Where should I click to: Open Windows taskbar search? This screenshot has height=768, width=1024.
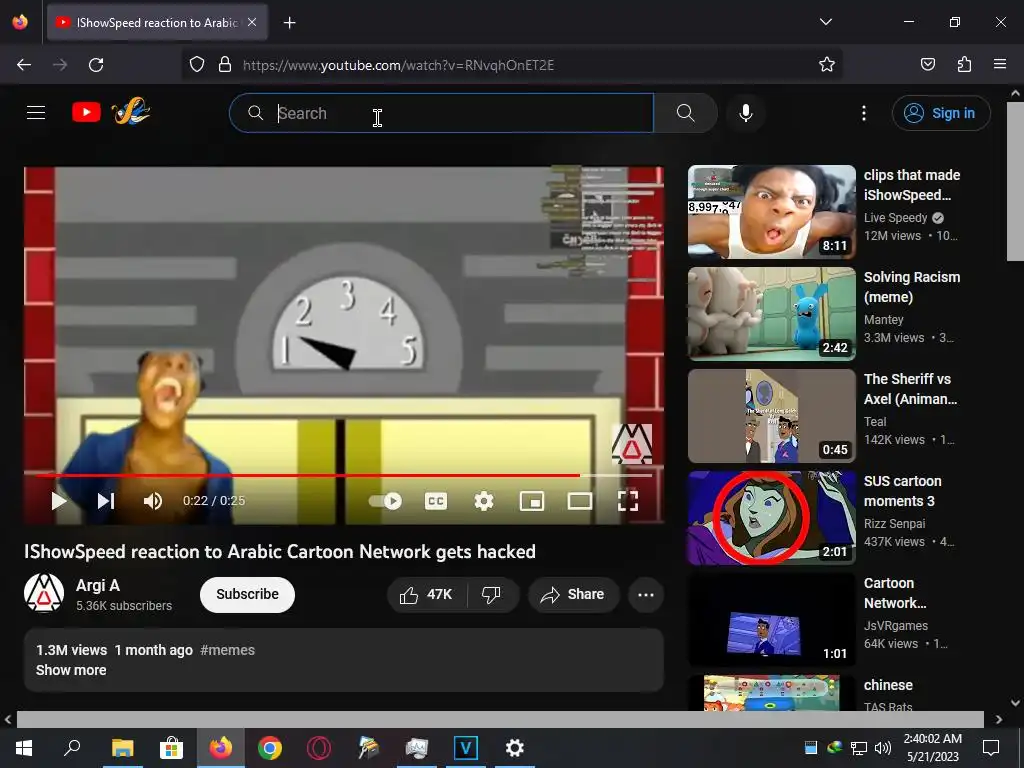[72, 748]
